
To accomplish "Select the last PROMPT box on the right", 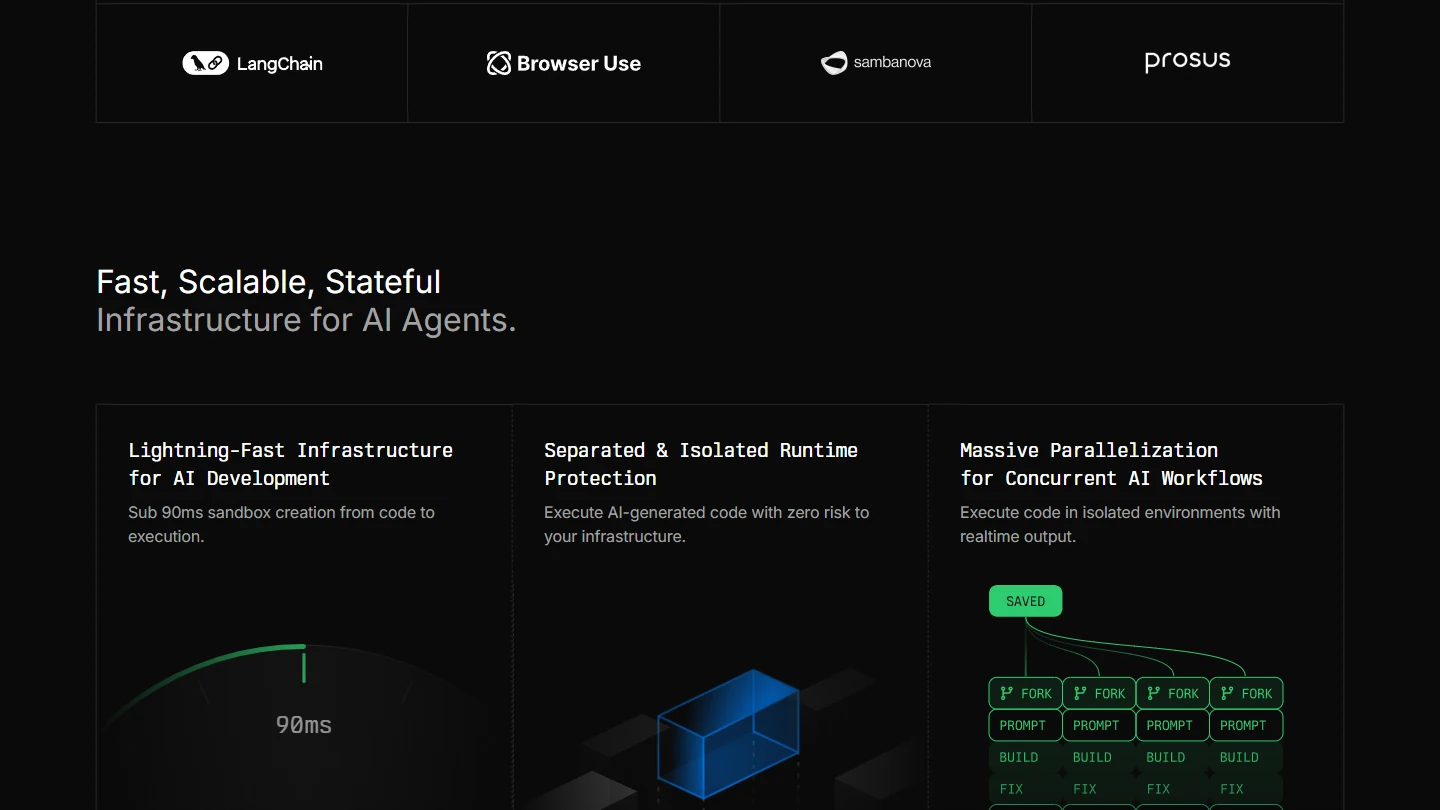I will tap(1245, 725).
